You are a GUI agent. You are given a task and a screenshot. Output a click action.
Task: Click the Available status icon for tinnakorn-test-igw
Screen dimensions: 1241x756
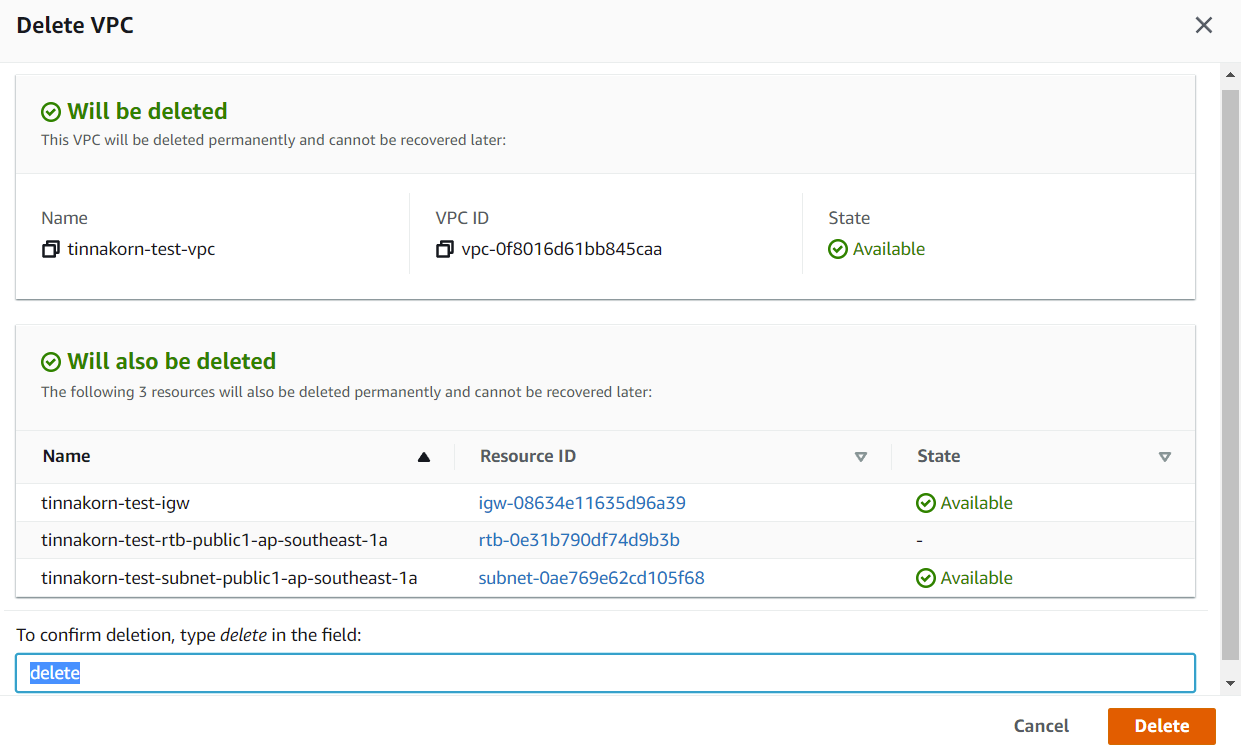(926, 502)
